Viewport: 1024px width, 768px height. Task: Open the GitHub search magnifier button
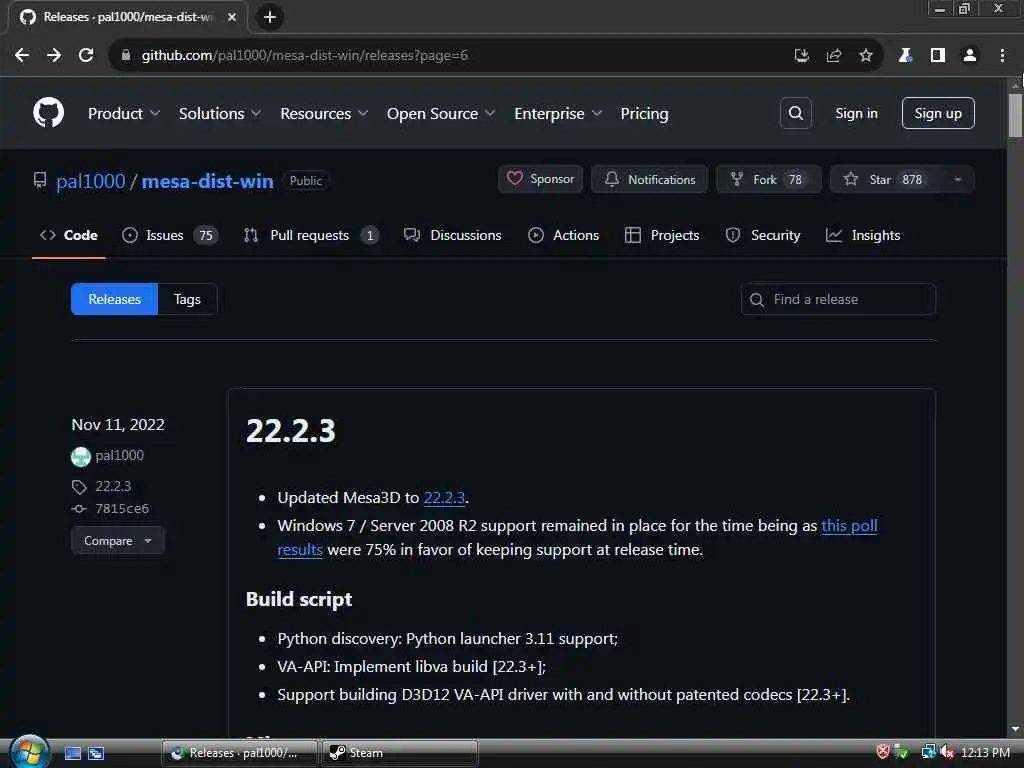(x=795, y=113)
